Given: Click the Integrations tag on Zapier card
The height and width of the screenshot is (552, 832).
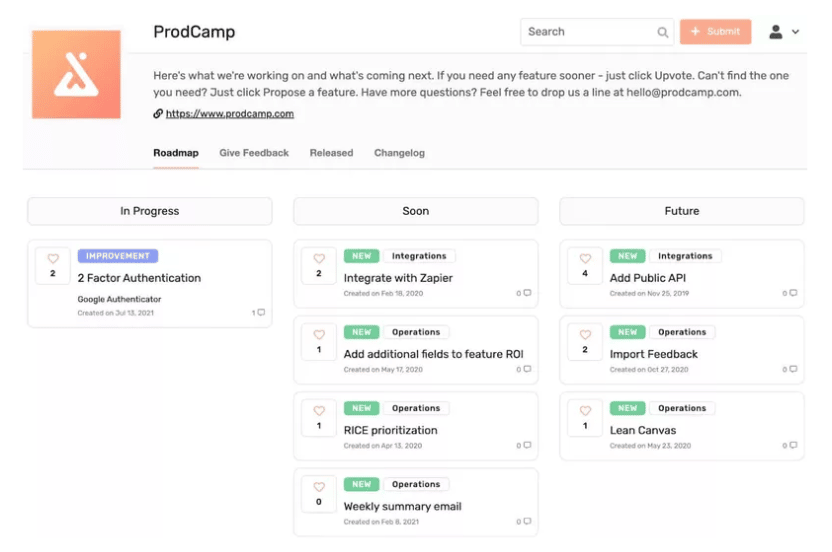Looking at the screenshot, I should [x=419, y=256].
